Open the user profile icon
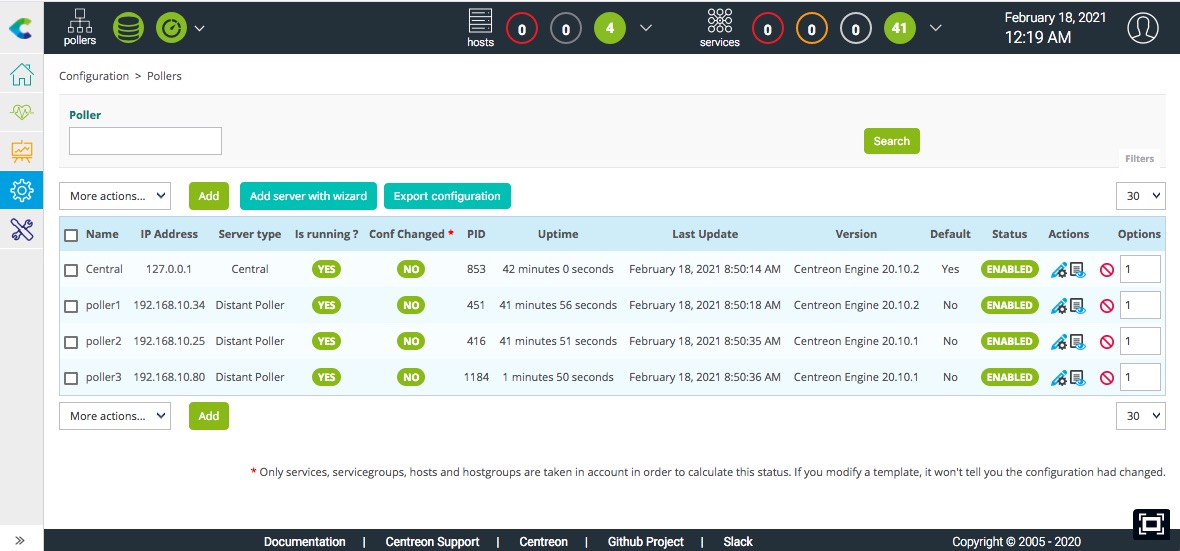Image resolution: width=1180 pixels, height=551 pixels. point(1142,28)
